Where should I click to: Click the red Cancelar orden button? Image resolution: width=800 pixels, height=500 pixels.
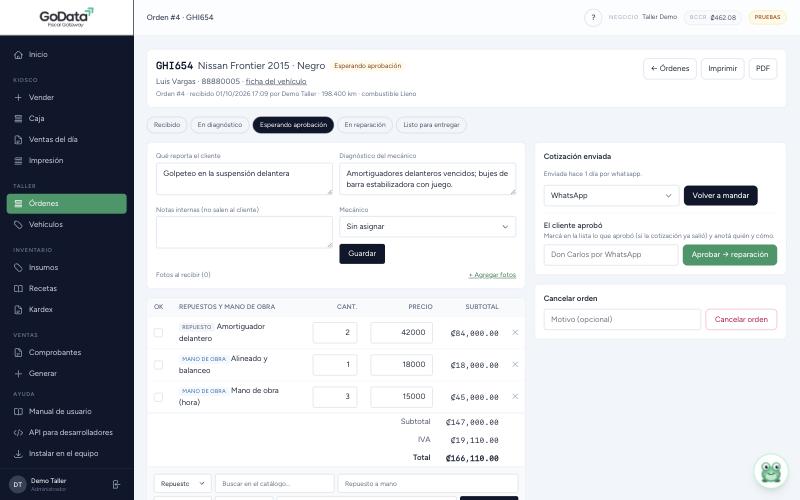(x=741, y=319)
